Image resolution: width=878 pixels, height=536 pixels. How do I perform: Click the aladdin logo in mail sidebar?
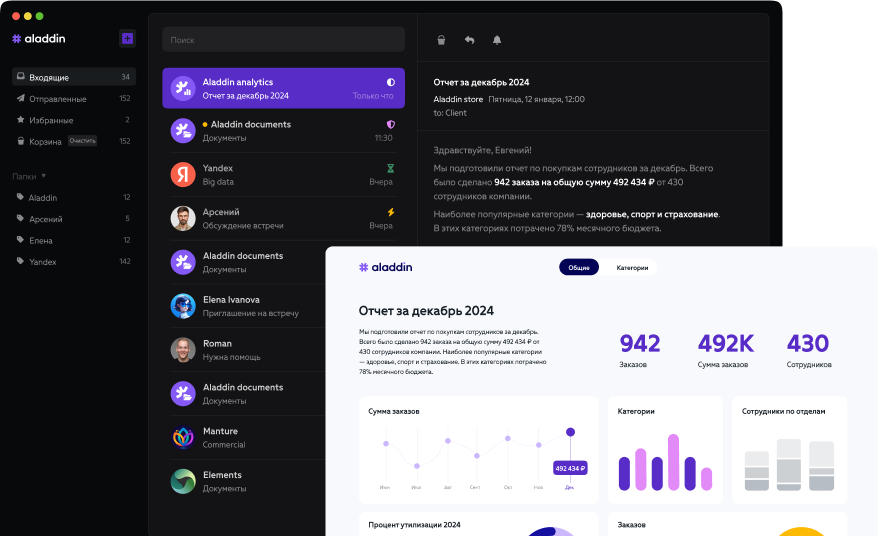(39, 39)
